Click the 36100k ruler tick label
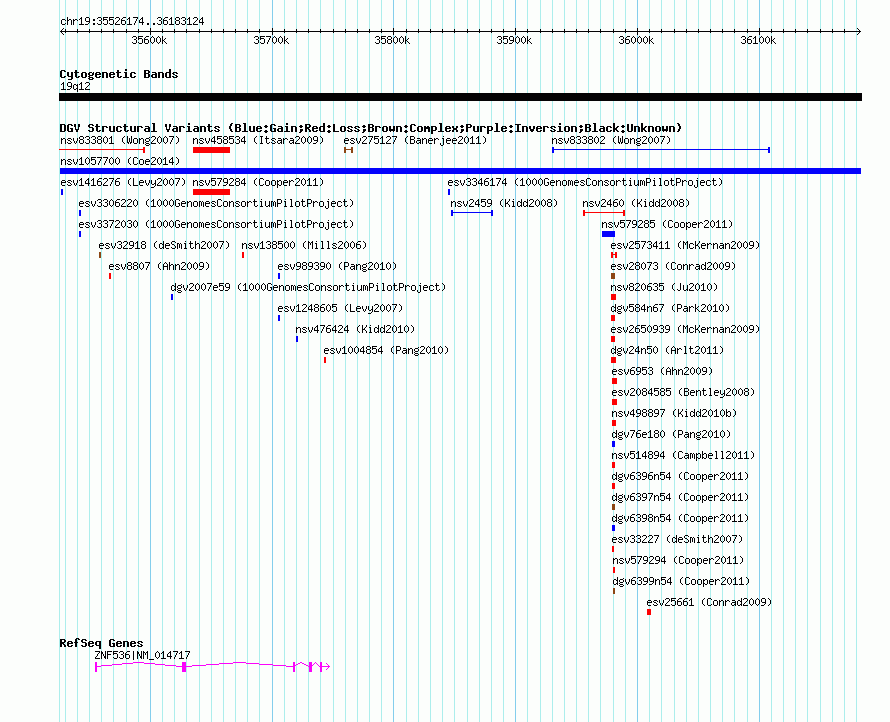Screen dimensions: 890x722 tap(758, 40)
